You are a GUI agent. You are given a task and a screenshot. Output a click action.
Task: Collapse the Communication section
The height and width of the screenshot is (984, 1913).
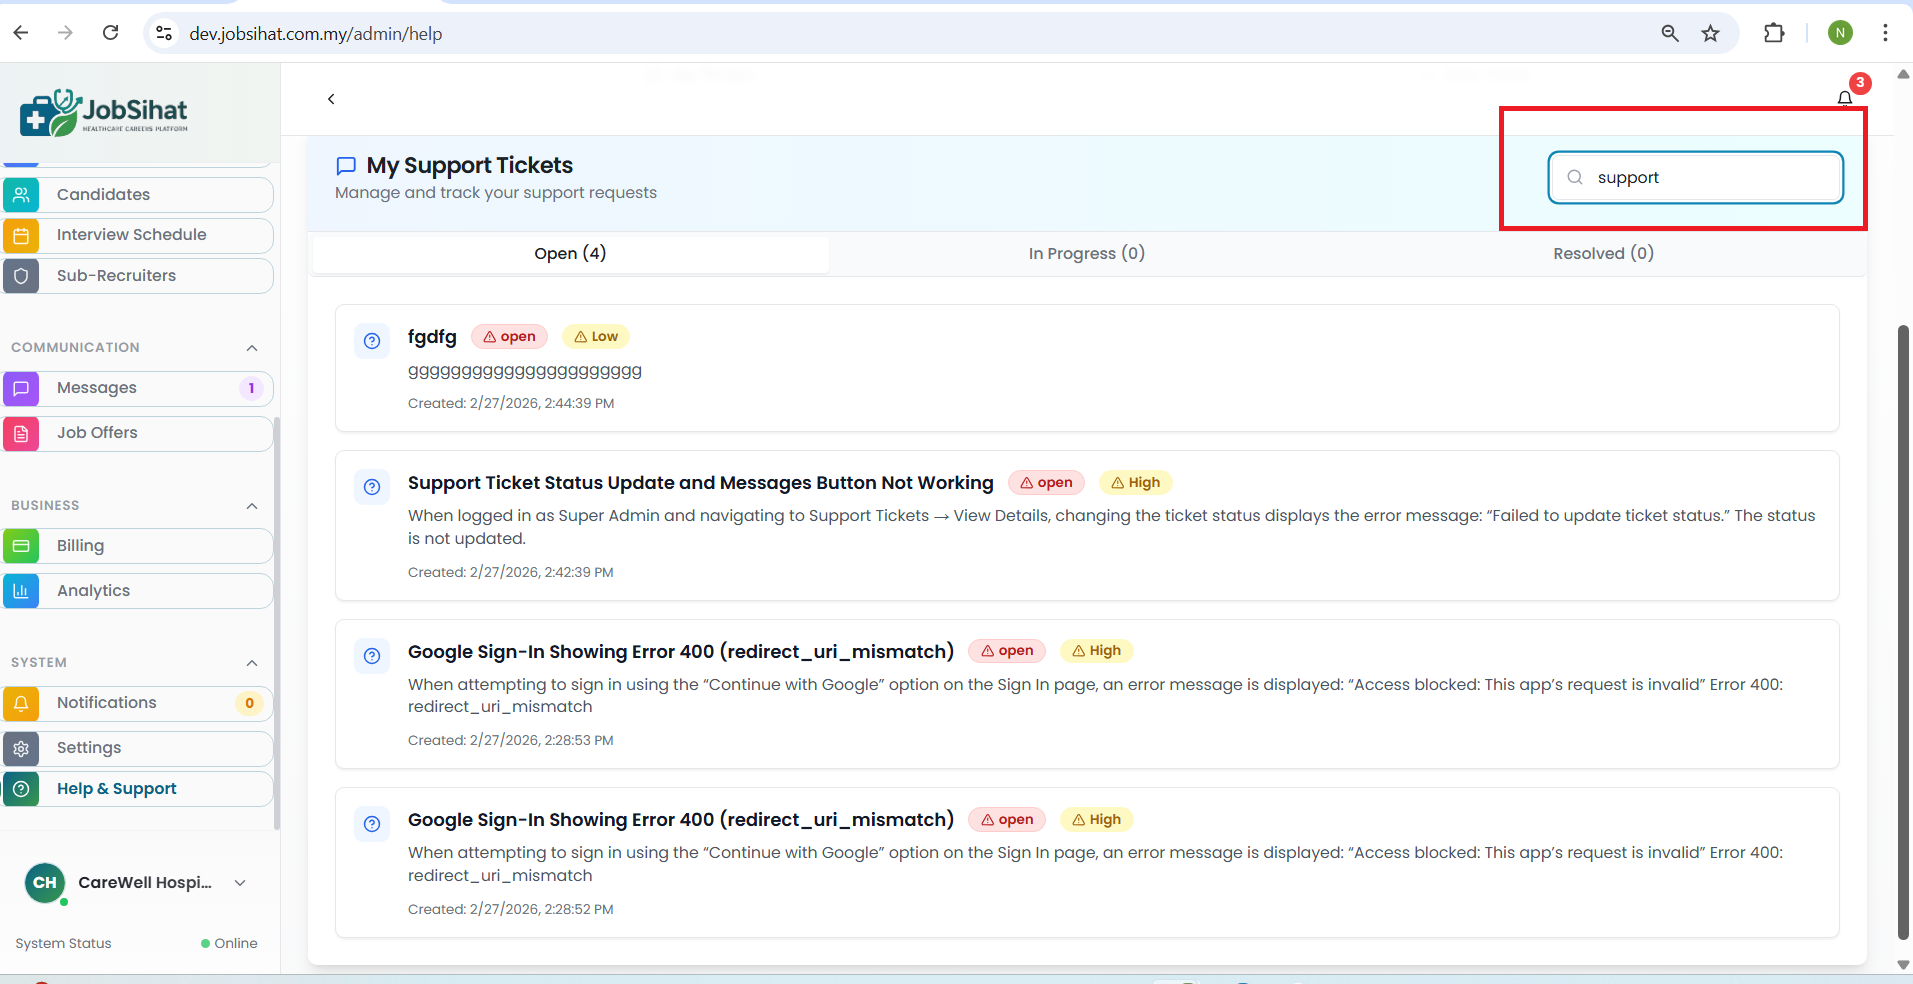coord(252,348)
